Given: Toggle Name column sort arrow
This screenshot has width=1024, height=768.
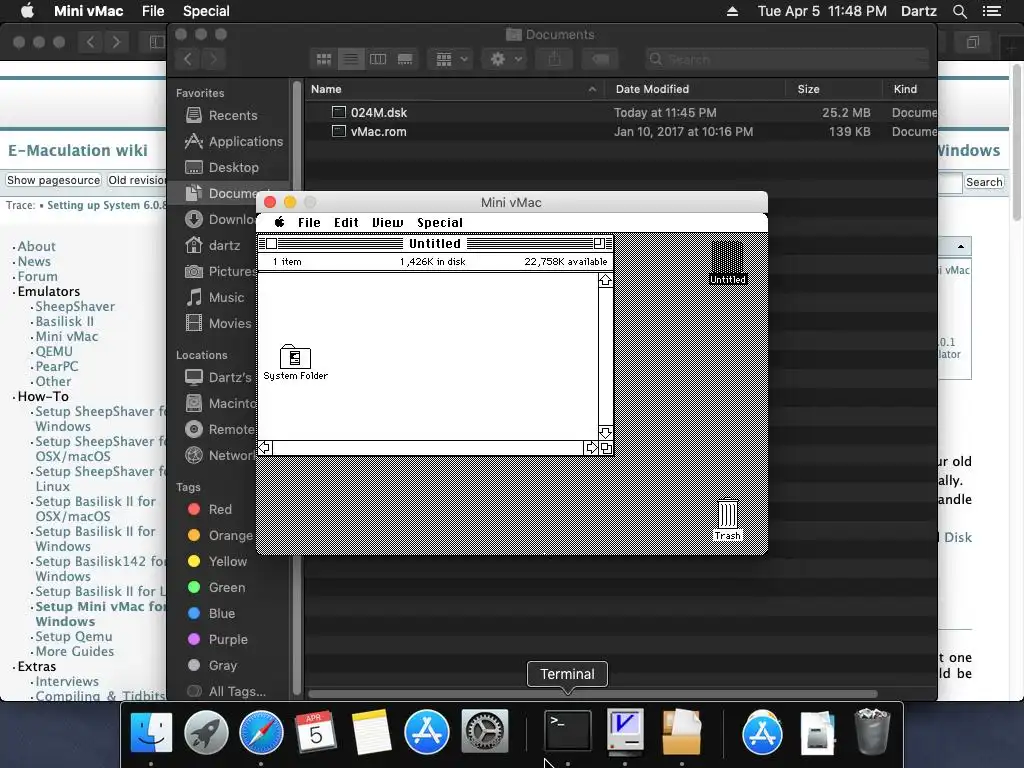Looking at the screenshot, I should pos(592,89).
